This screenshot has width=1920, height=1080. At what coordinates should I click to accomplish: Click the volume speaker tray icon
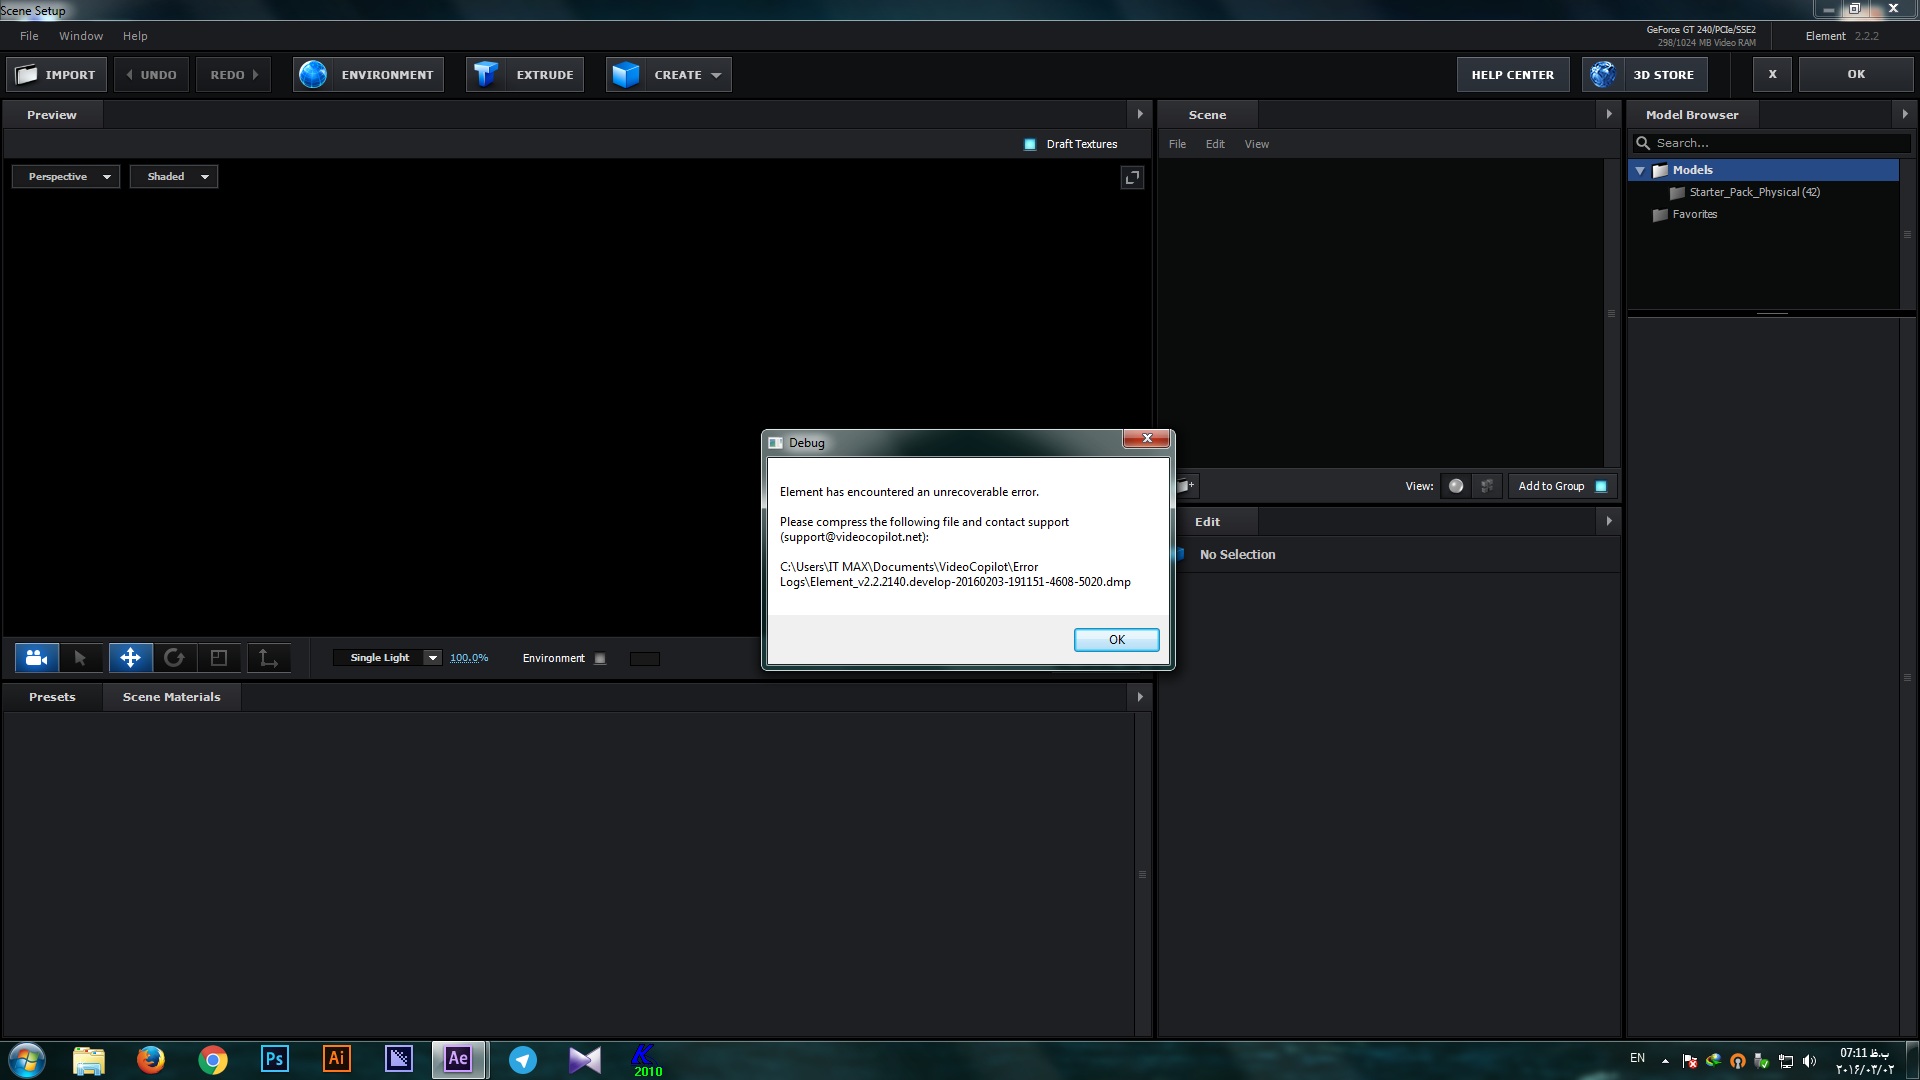click(x=1809, y=1061)
